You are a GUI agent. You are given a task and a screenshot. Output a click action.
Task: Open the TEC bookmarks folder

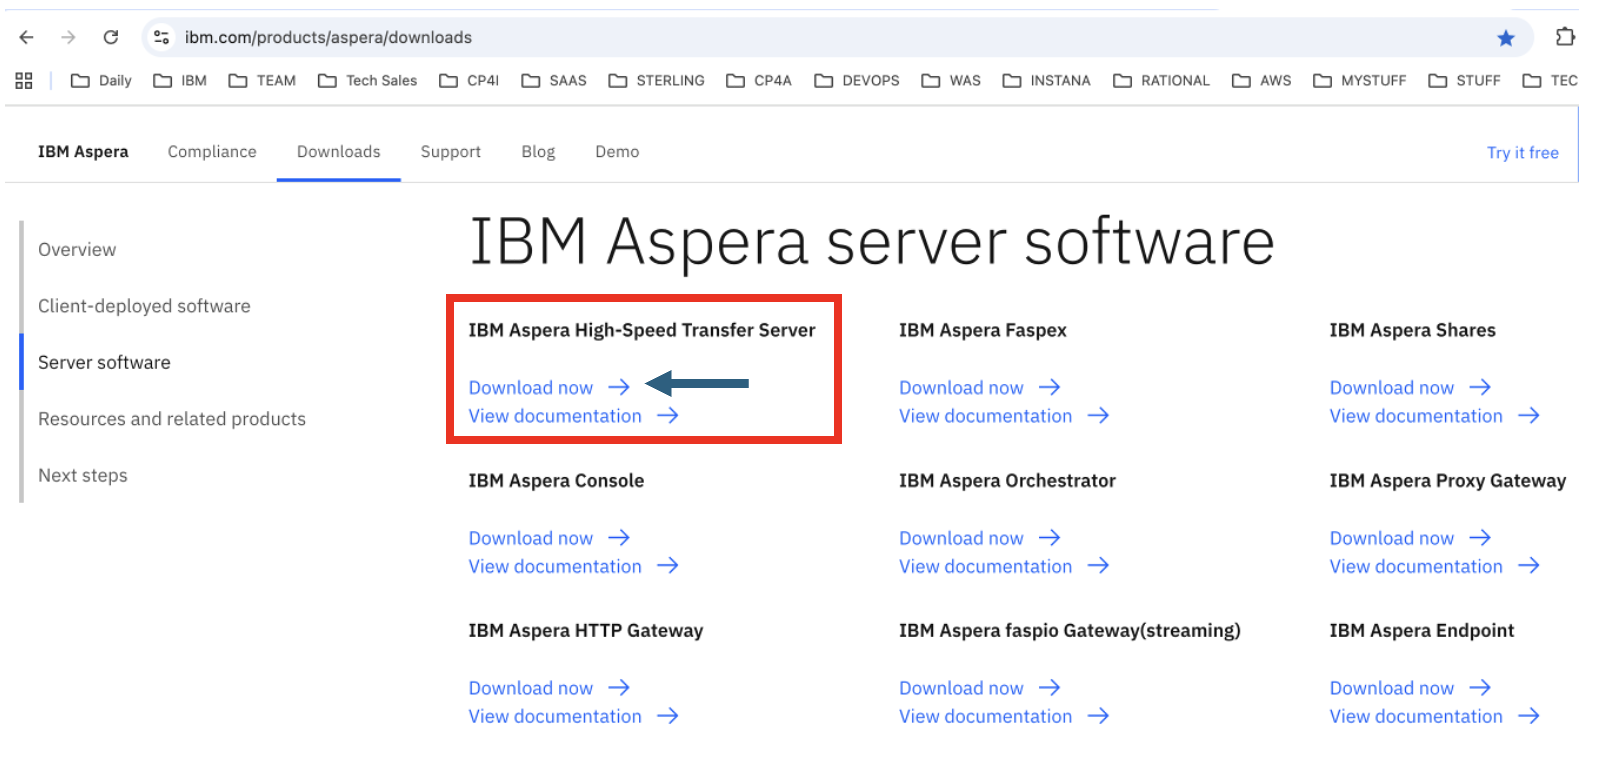[1550, 80]
